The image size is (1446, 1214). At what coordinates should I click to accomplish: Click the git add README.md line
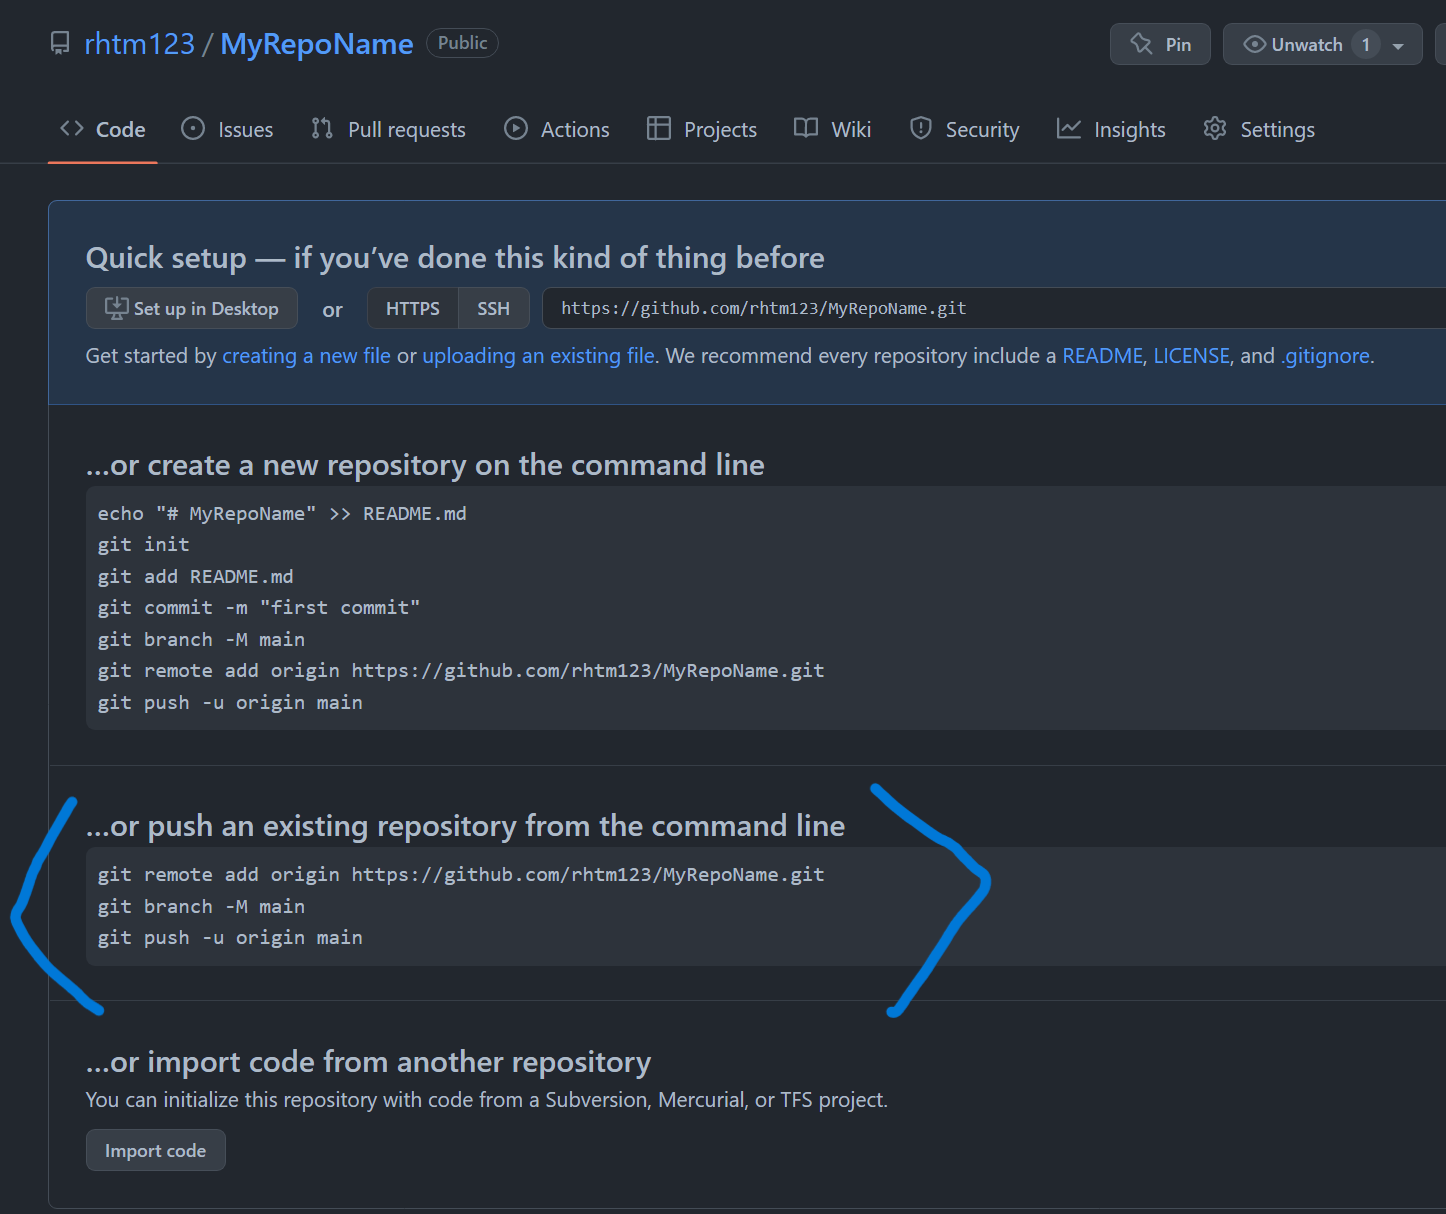196,577
